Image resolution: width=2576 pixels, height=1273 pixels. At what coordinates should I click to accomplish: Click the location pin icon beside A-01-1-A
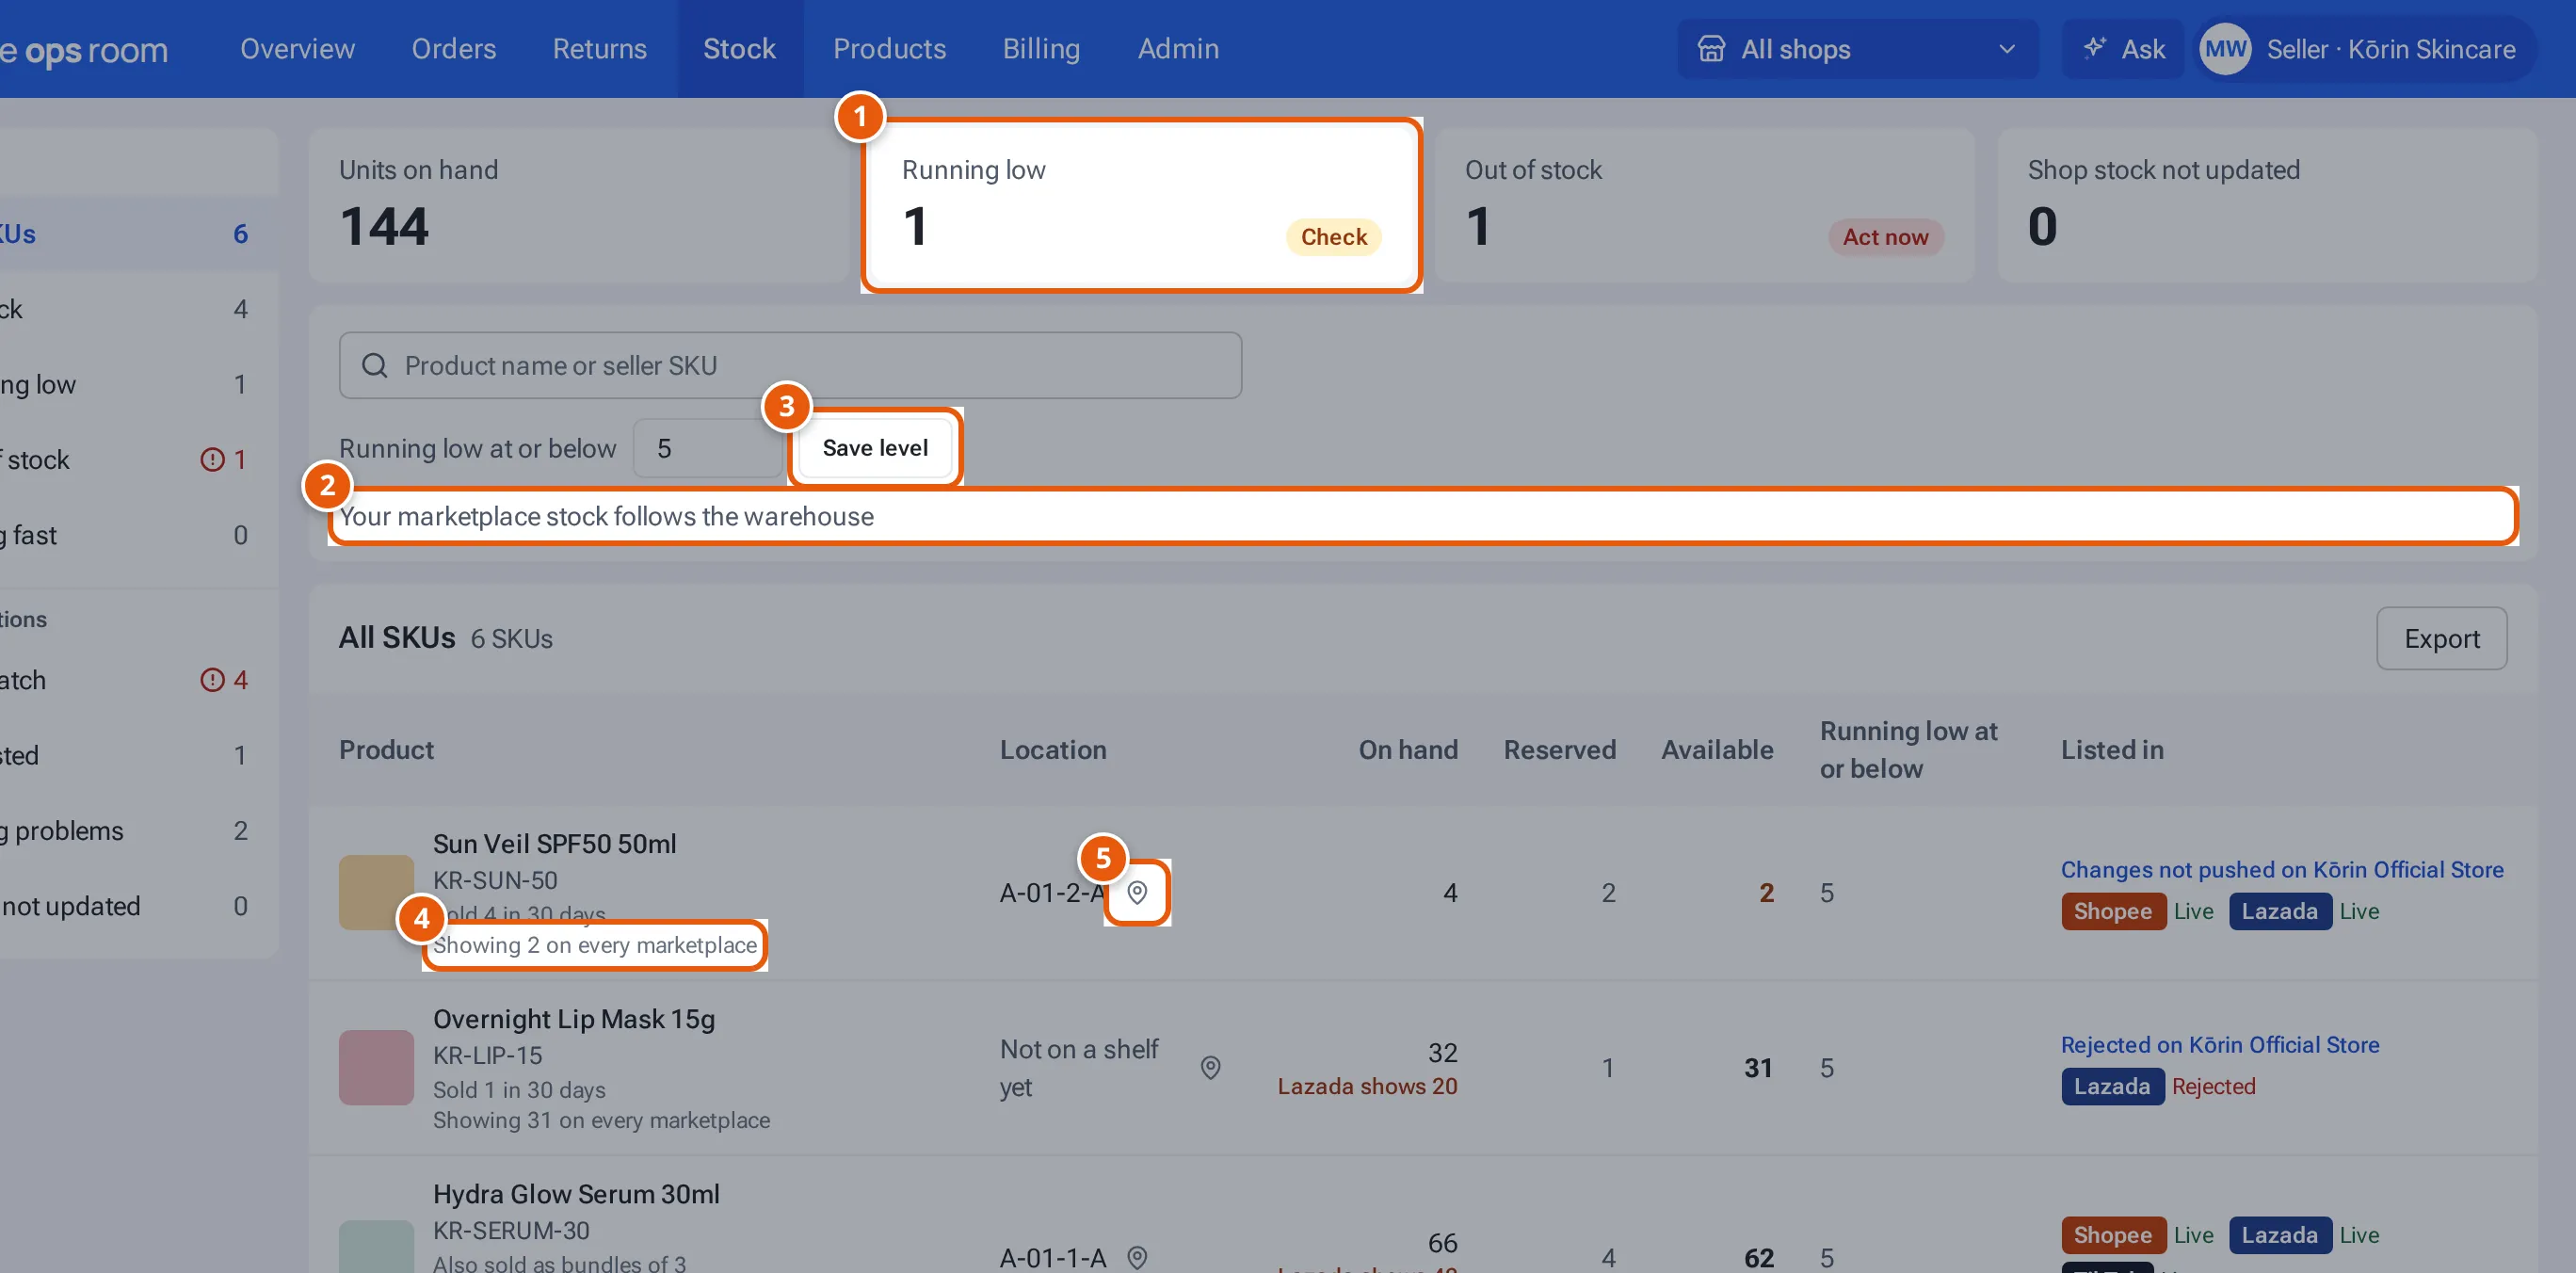coord(1137,1257)
